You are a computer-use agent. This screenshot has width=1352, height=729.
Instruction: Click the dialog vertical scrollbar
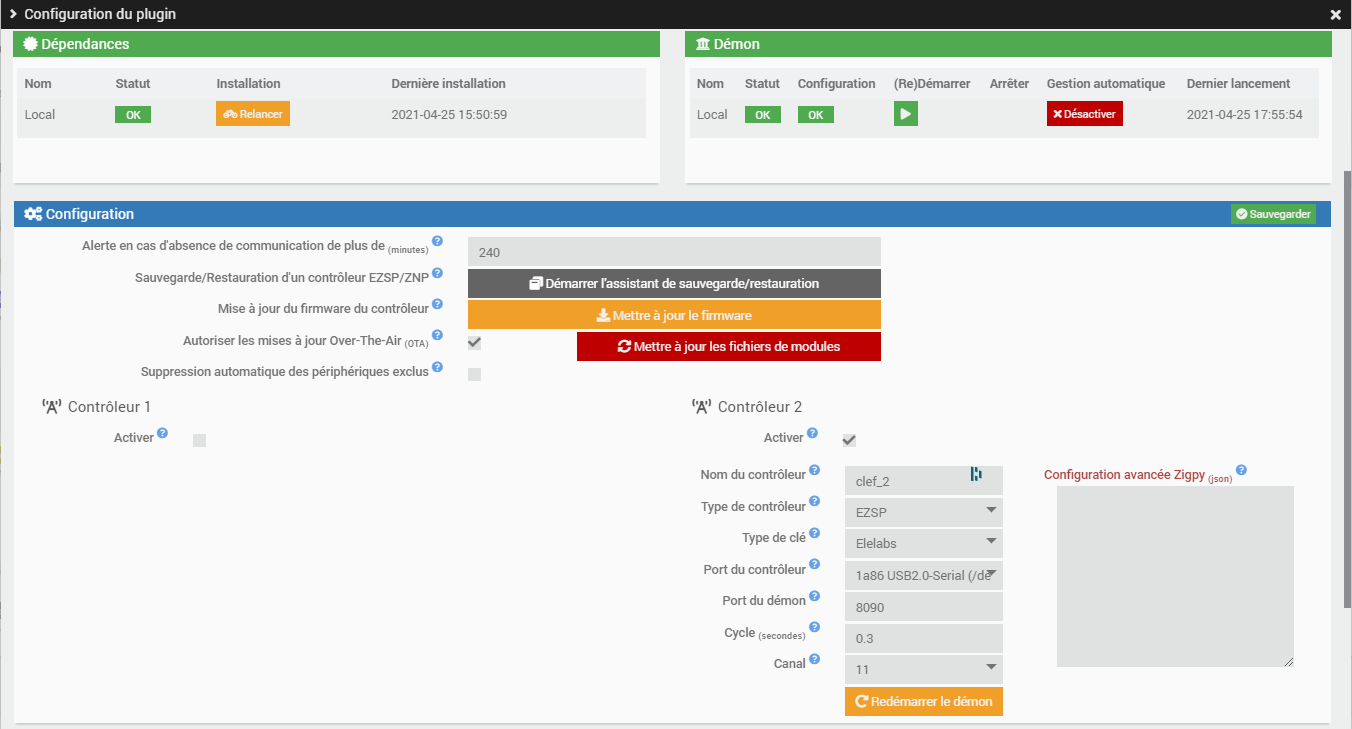(x=1347, y=388)
